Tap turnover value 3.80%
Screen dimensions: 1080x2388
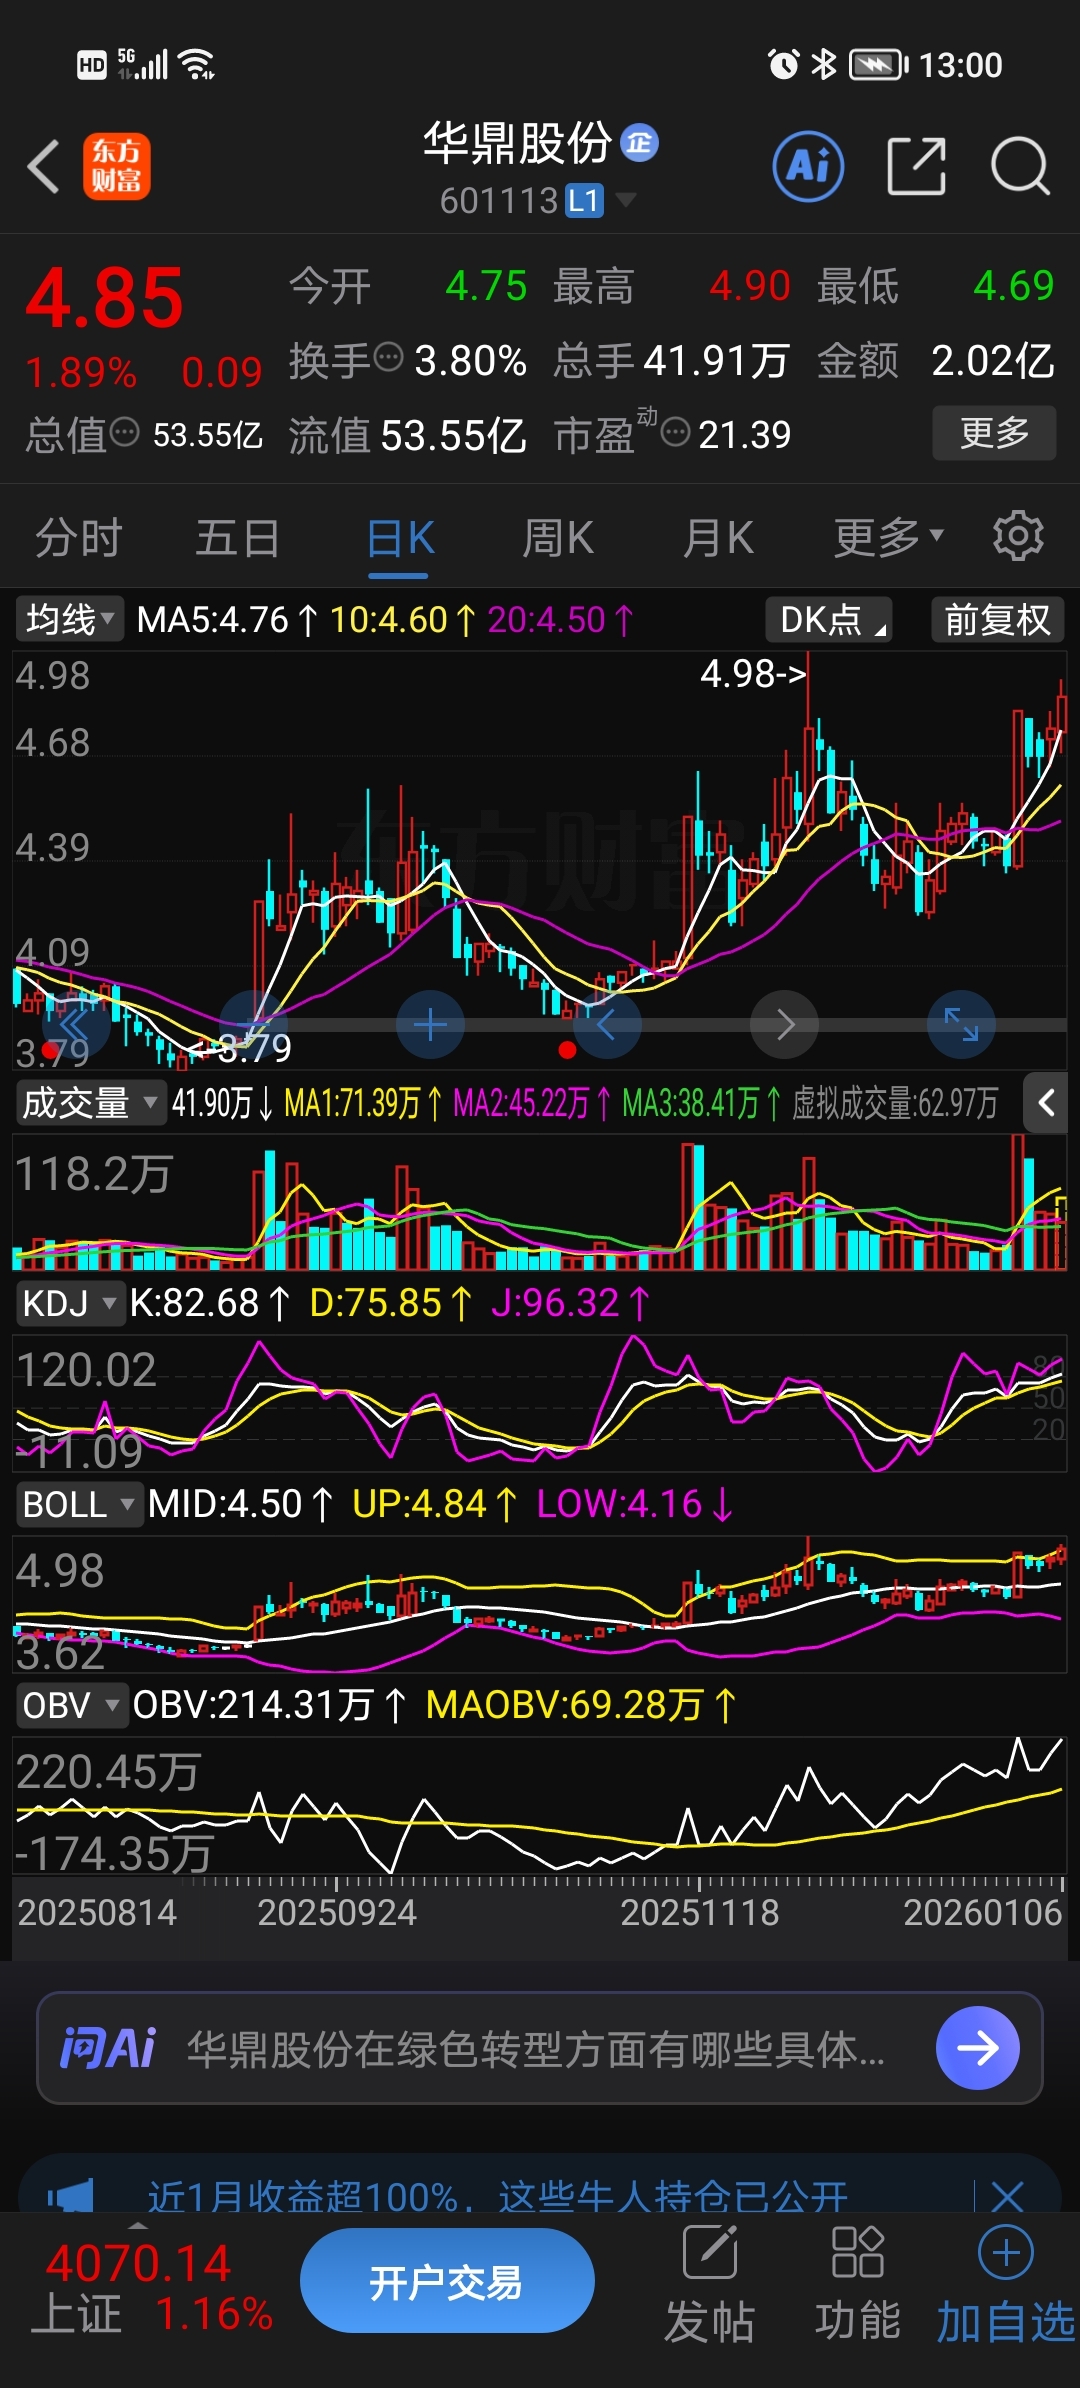point(470,360)
